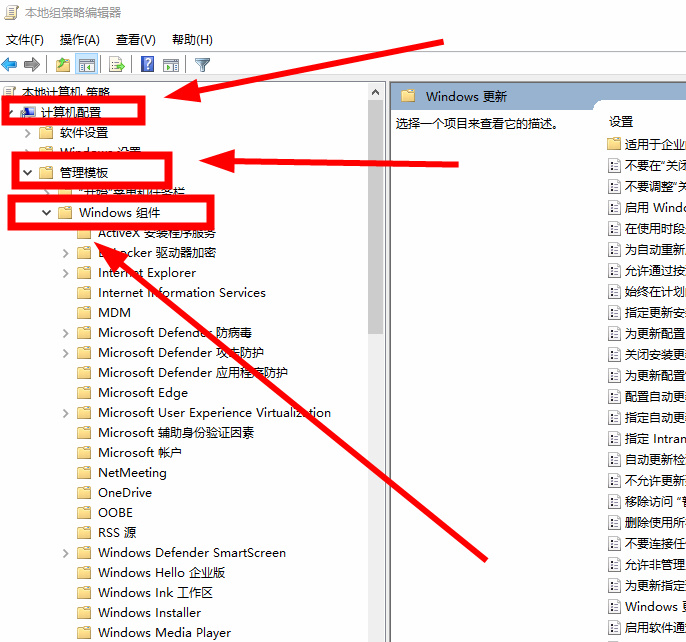Image resolution: width=686 pixels, height=642 pixels.
Task: Expand the Internet Explorer folder node
Action: click(x=66, y=272)
